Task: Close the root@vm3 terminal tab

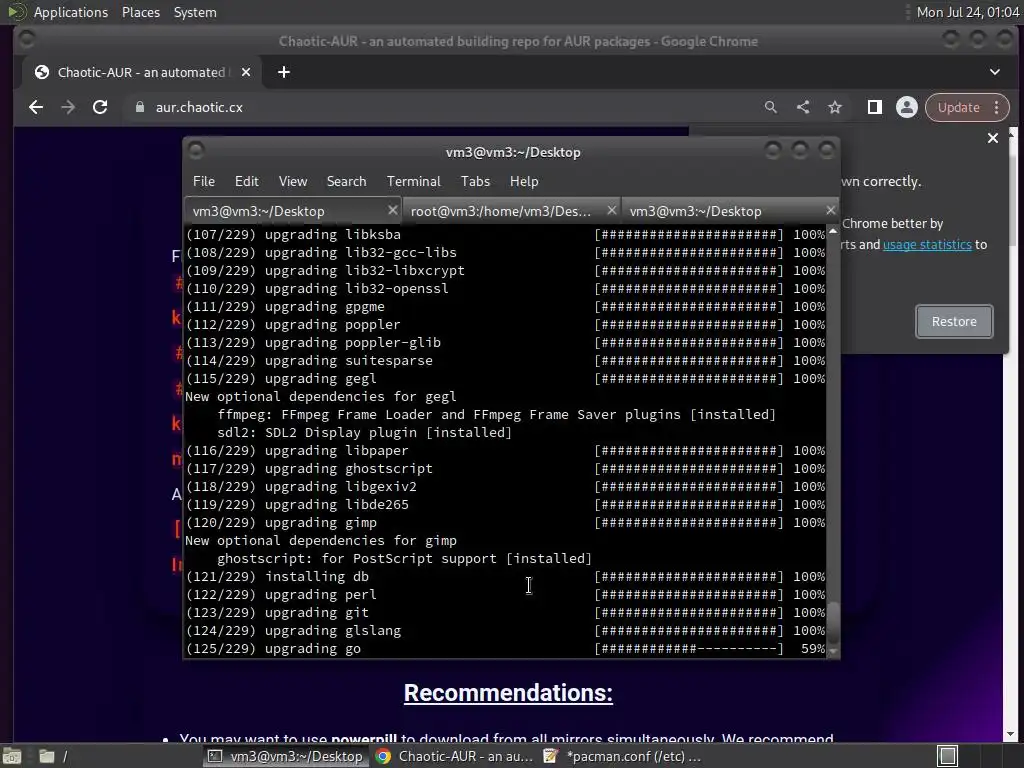Action: click(x=611, y=210)
